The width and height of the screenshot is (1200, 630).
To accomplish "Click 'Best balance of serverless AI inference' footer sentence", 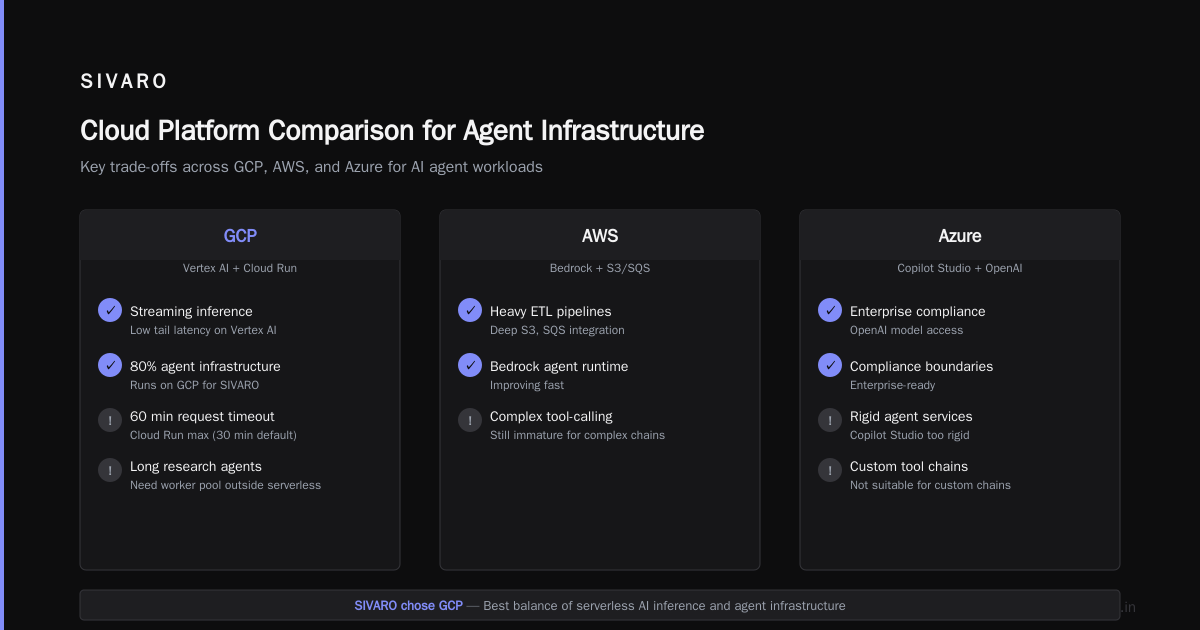I will 664,605.
